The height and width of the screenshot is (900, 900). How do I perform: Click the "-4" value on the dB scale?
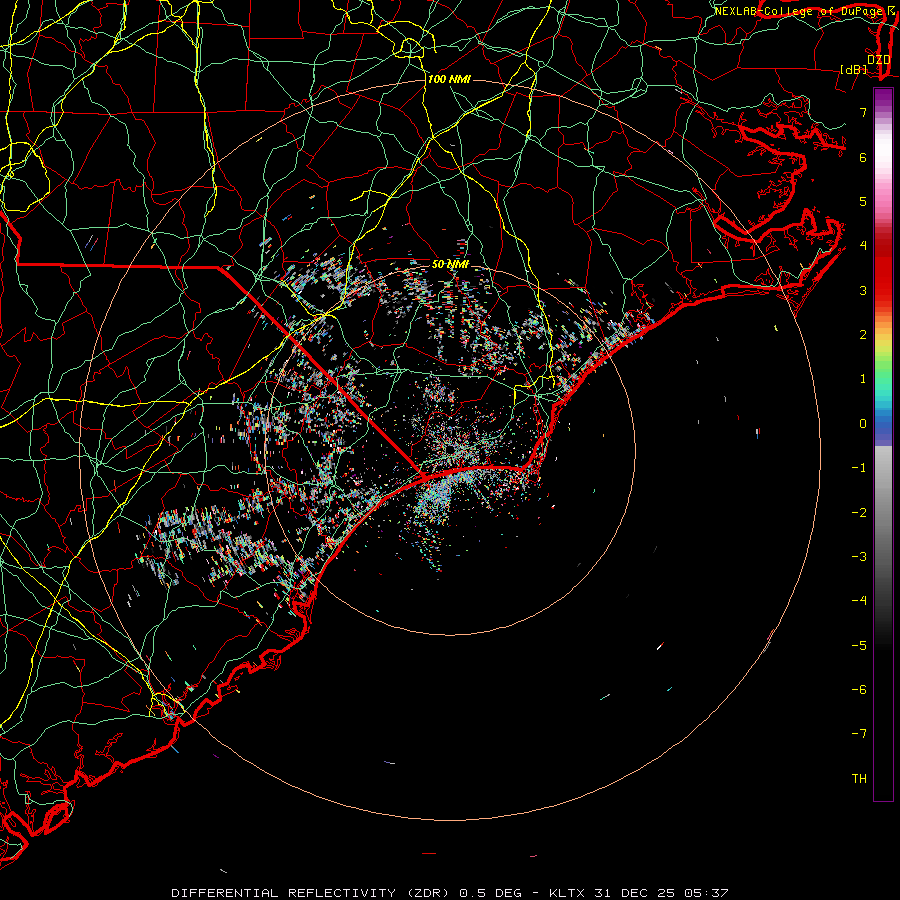coord(859,601)
